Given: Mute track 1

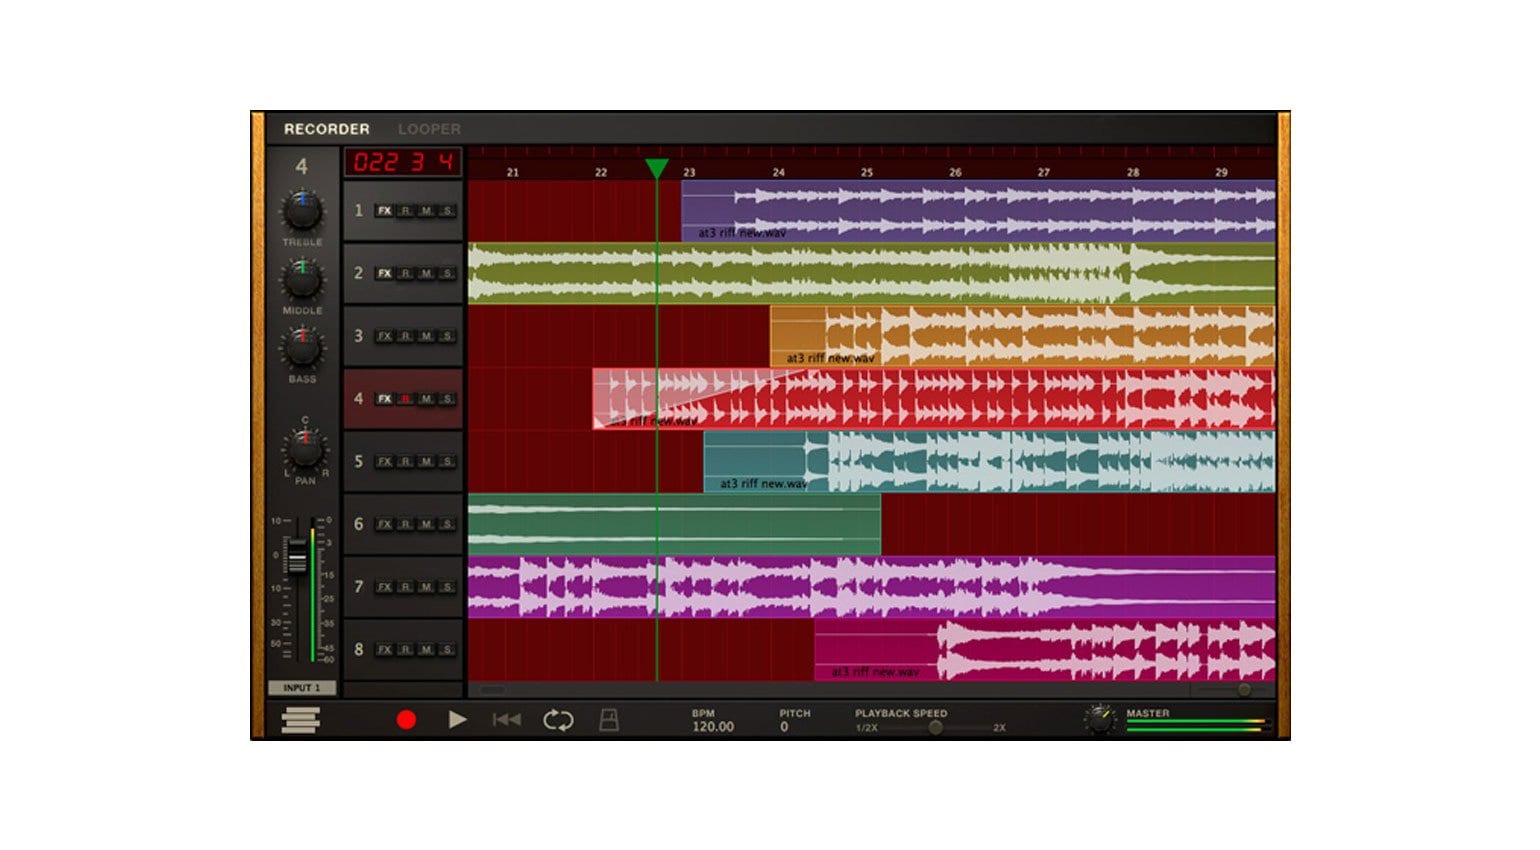Looking at the screenshot, I should coord(426,211).
